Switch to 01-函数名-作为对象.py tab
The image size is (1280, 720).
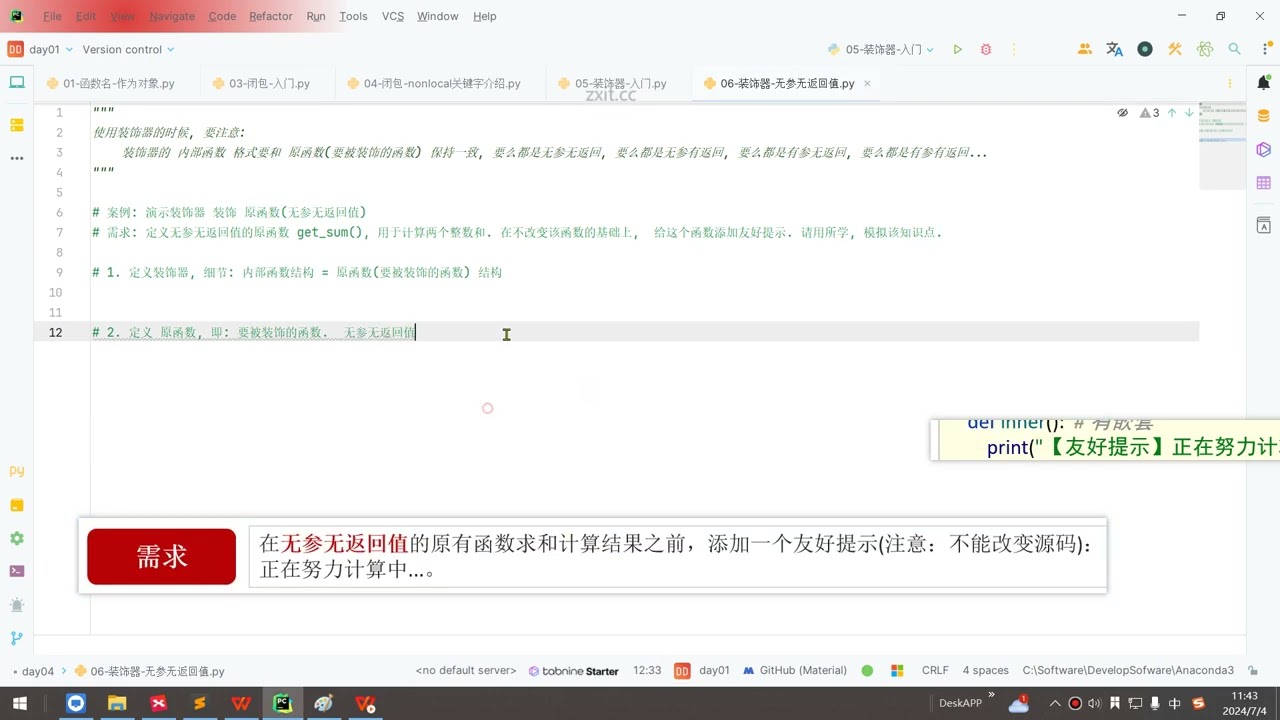(110, 84)
